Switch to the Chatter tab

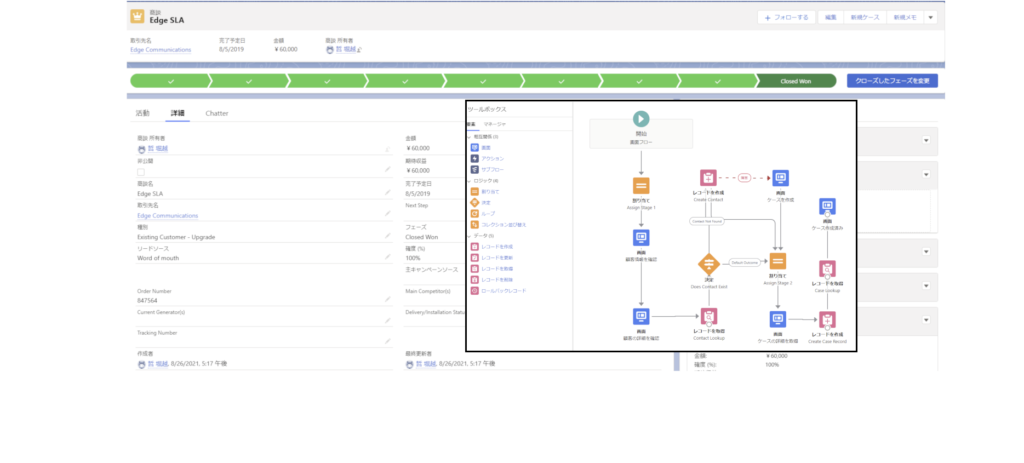pyautogui.click(x=217, y=113)
